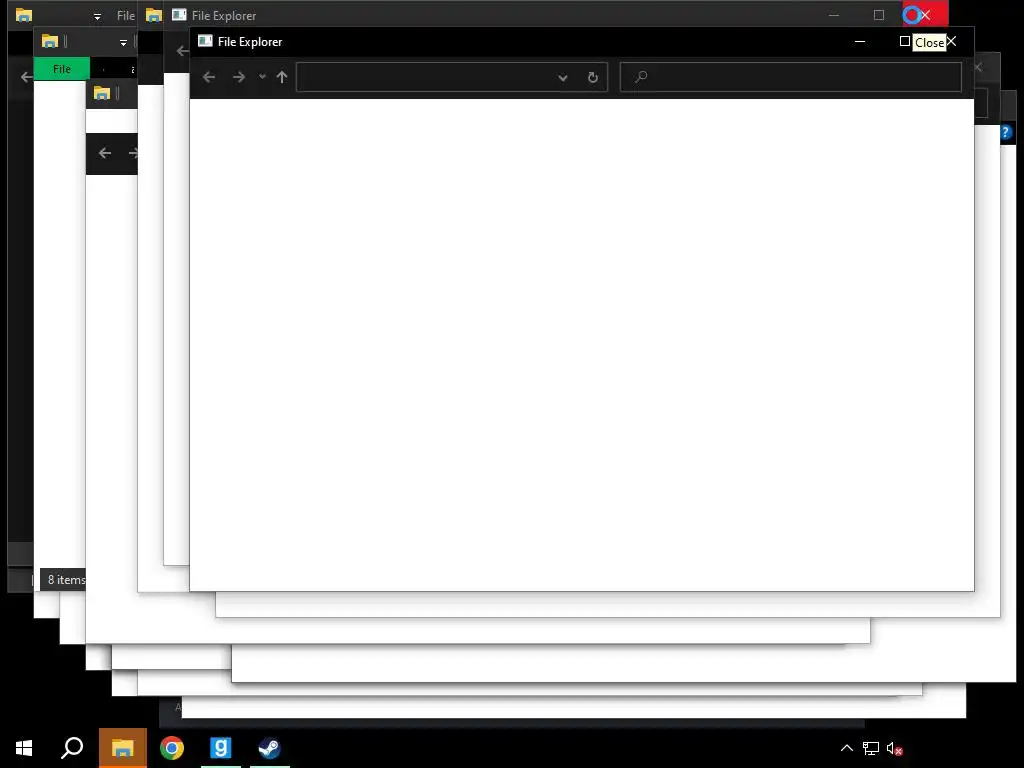
Task: Open the green File tab
Action: [x=62, y=69]
